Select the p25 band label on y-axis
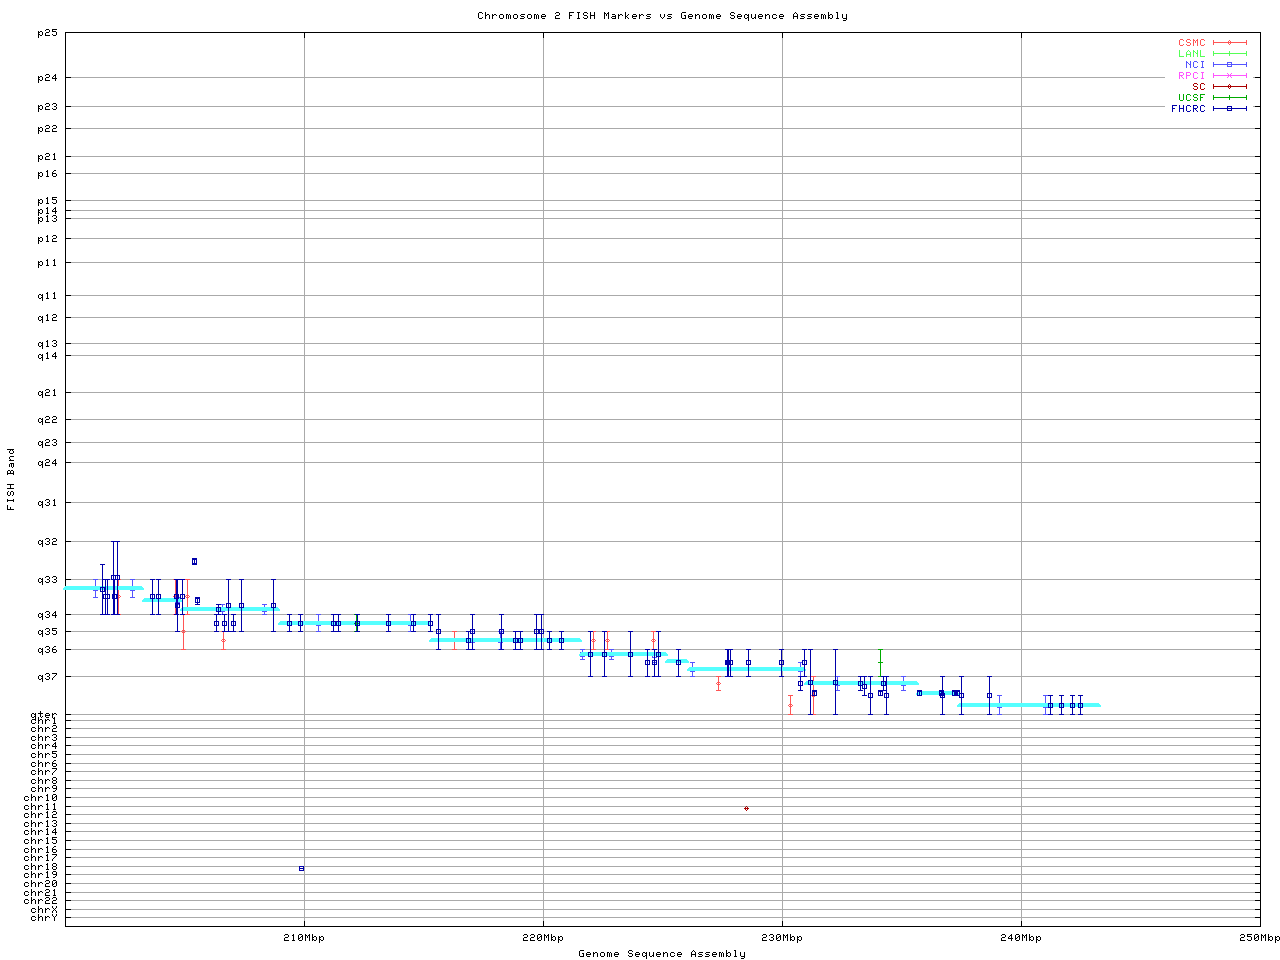The height and width of the screenshot is (960, 1280). click(46, 33)
